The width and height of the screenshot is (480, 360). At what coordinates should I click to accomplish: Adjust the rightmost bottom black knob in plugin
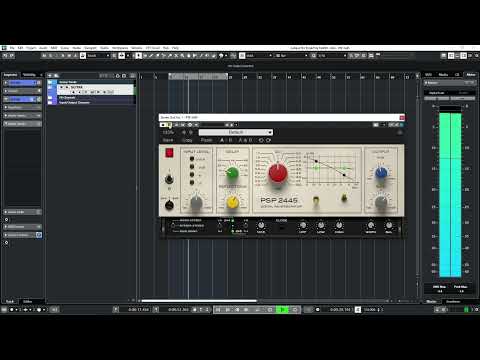coord(389,226)
